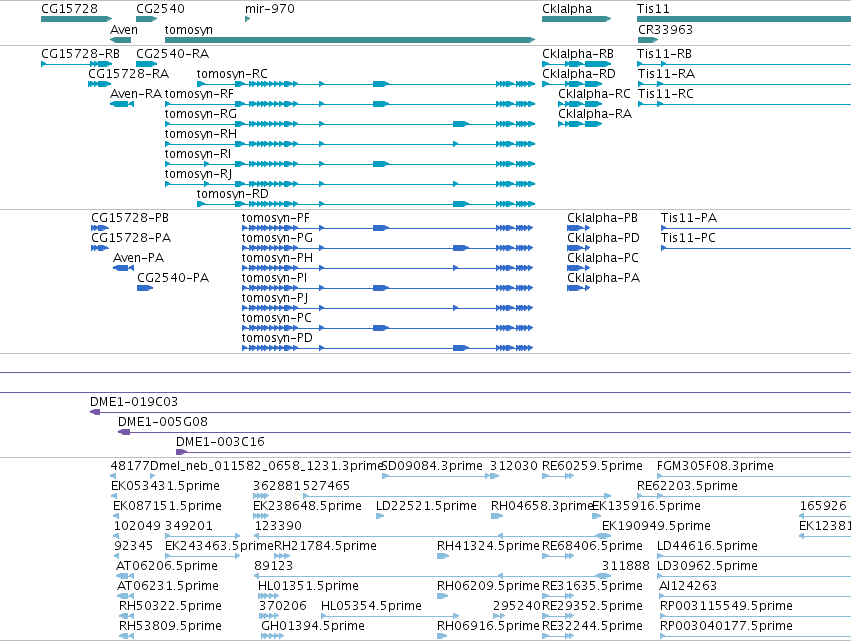Click the CG2540 gene label
851x641 pixels.
pos(160,9)
